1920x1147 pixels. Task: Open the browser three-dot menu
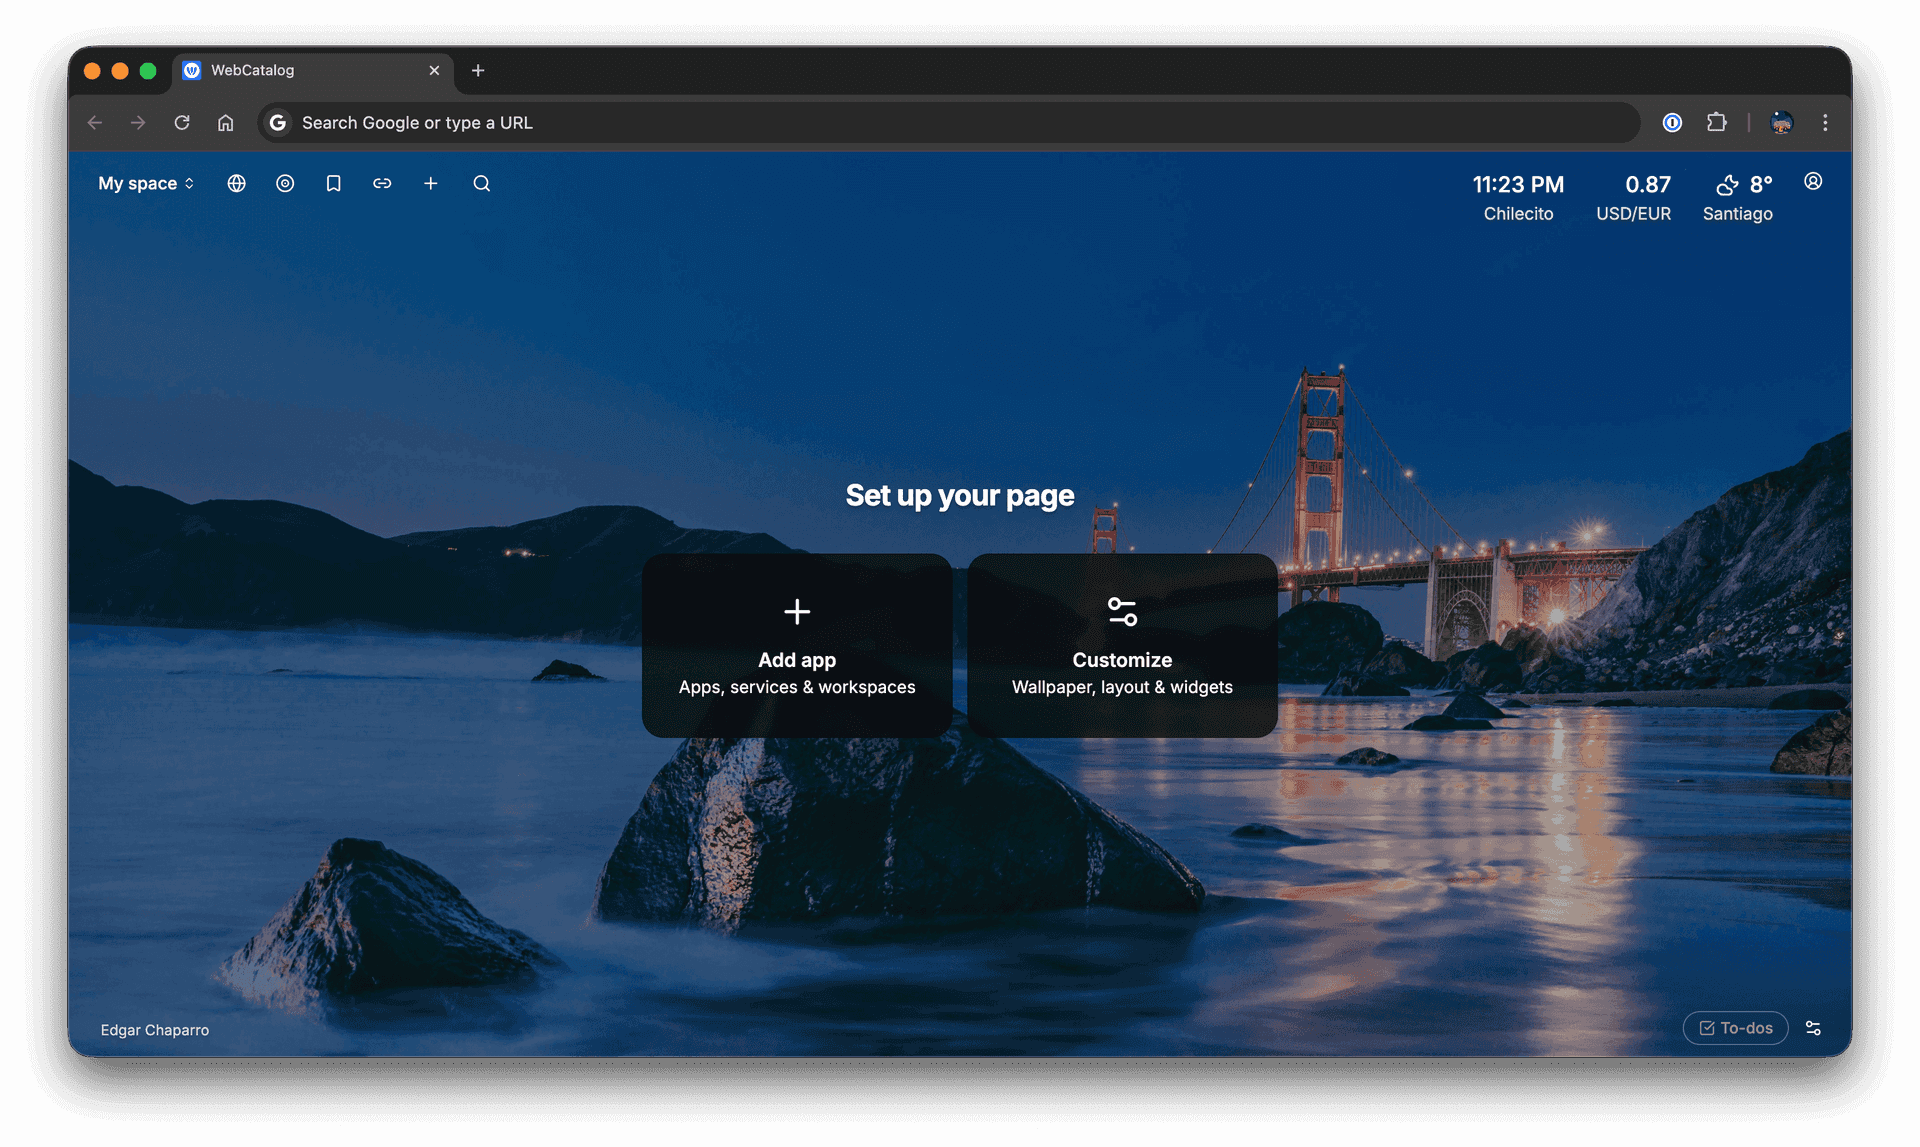[1825, 123]
